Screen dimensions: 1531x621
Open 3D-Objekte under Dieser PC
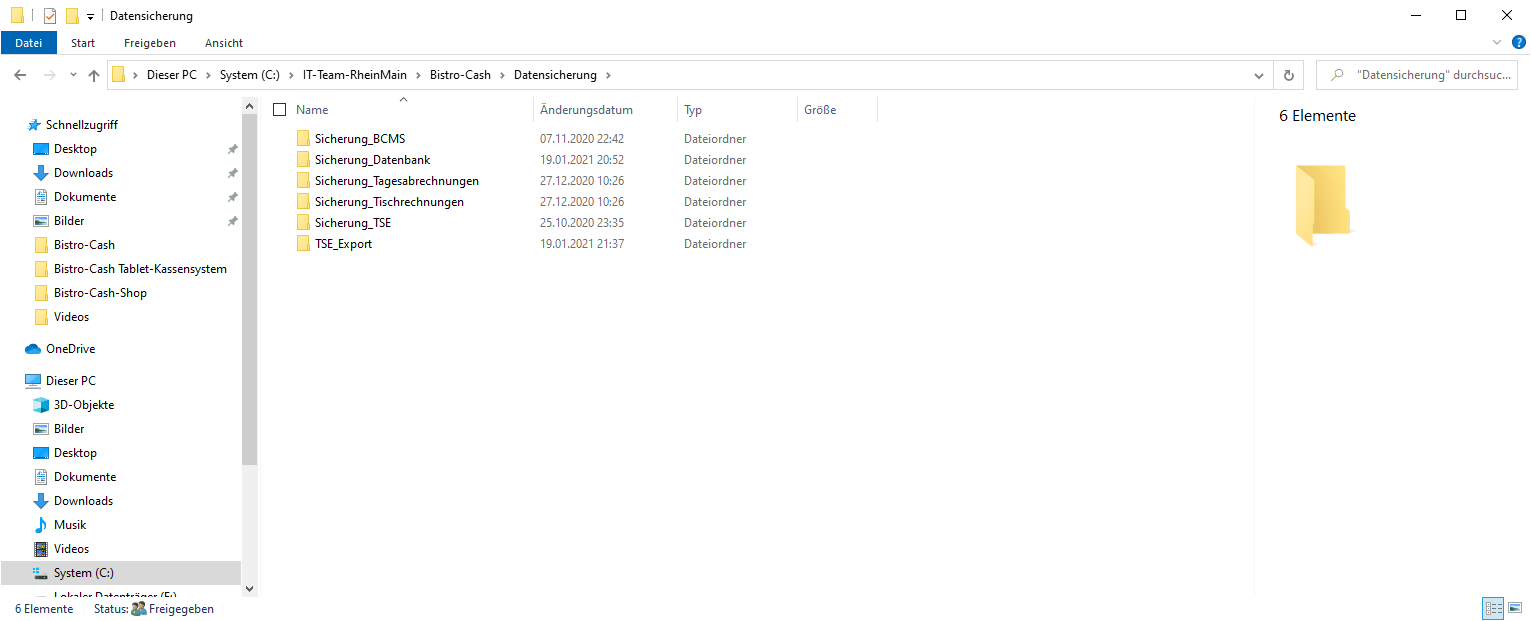coord(84,405)
